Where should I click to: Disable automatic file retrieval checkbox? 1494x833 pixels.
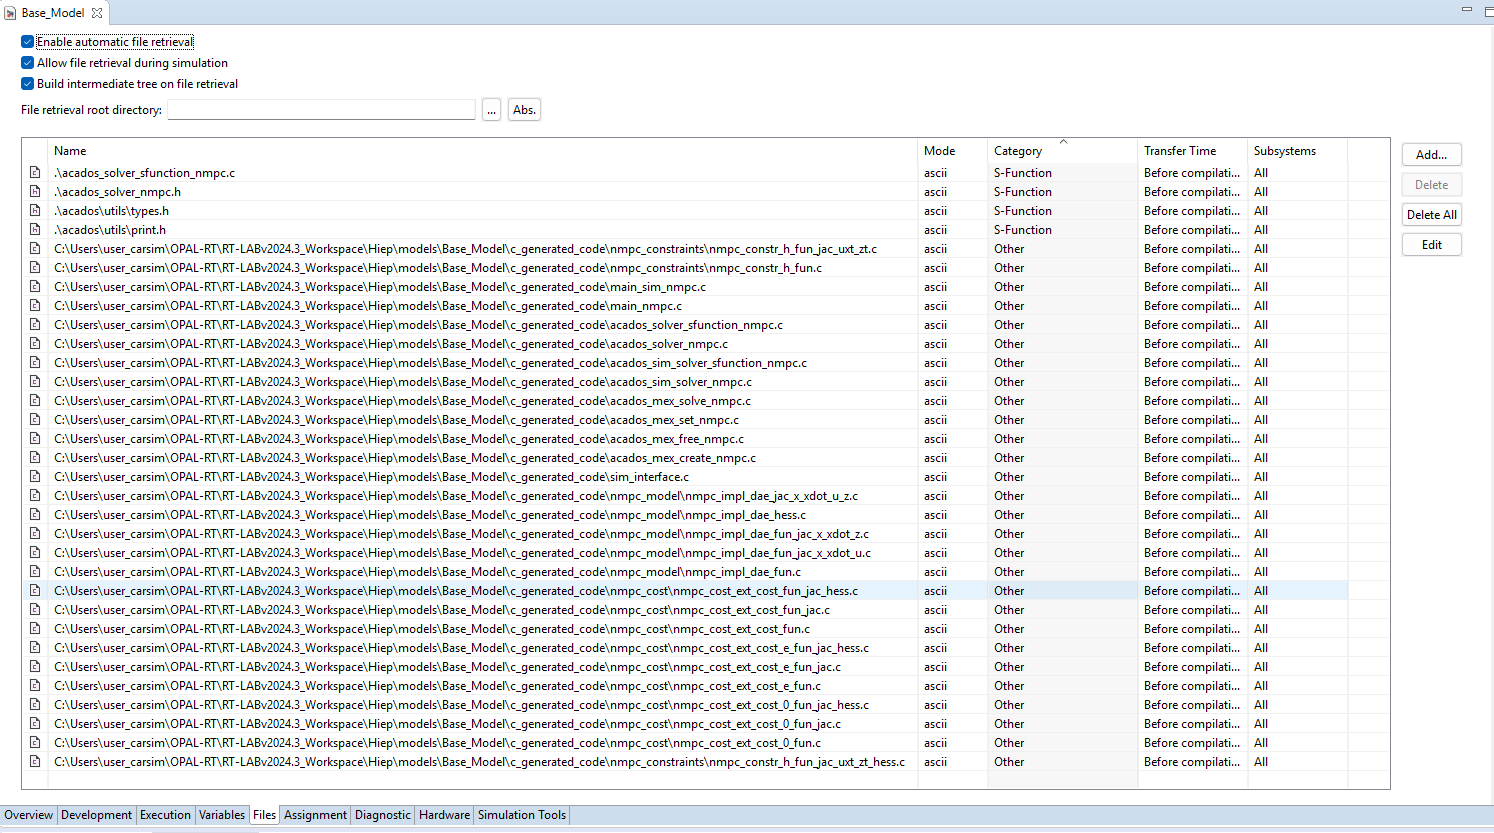click(28, 42)
